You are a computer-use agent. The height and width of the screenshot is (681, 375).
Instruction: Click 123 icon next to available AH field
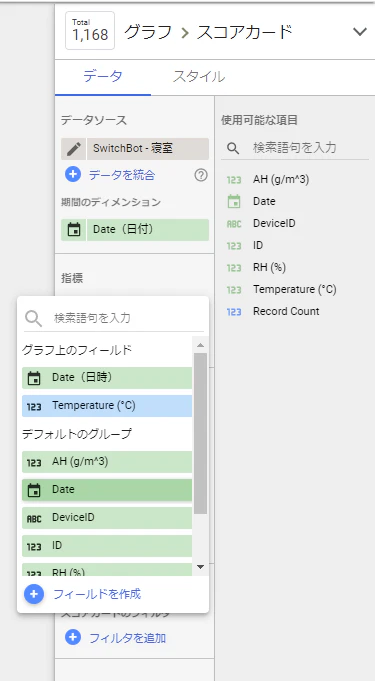pos(234,180)
